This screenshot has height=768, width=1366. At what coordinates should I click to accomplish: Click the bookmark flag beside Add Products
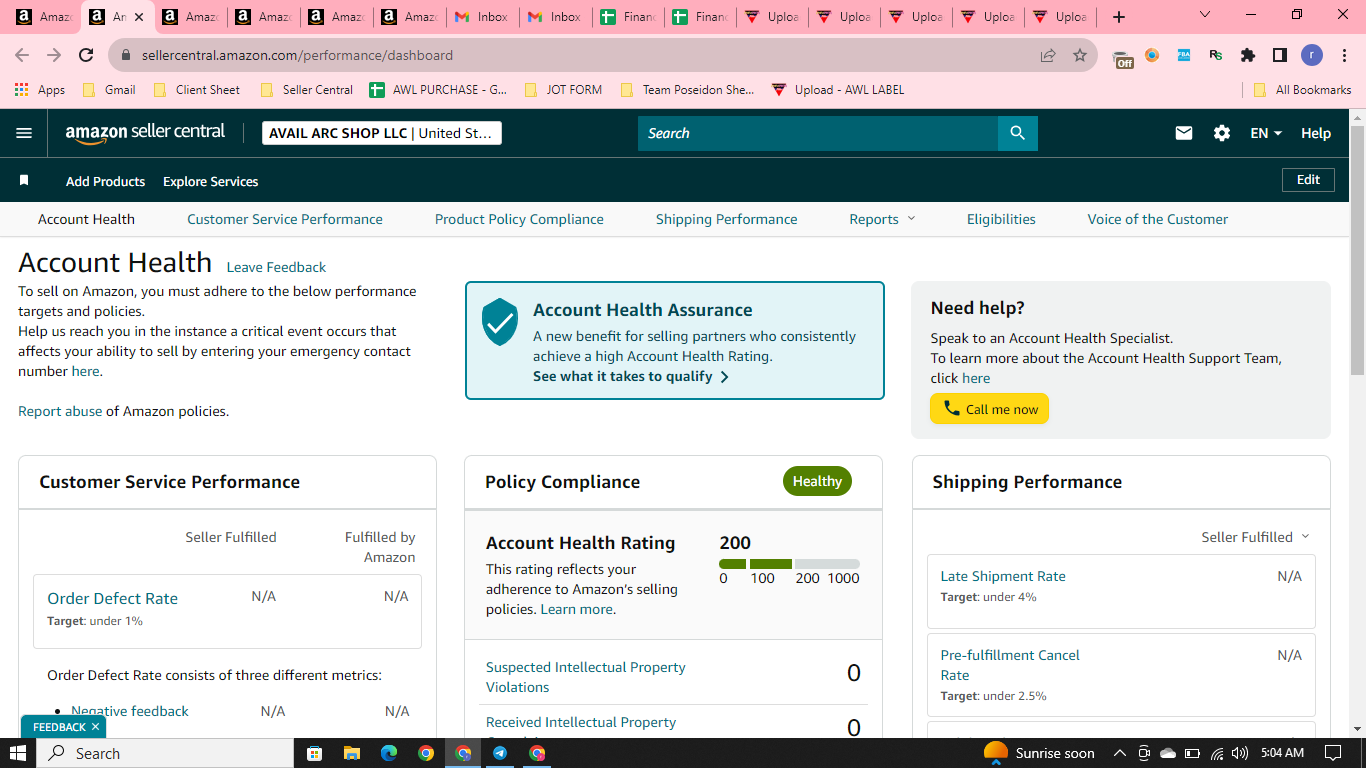click(x=24, y=181)
